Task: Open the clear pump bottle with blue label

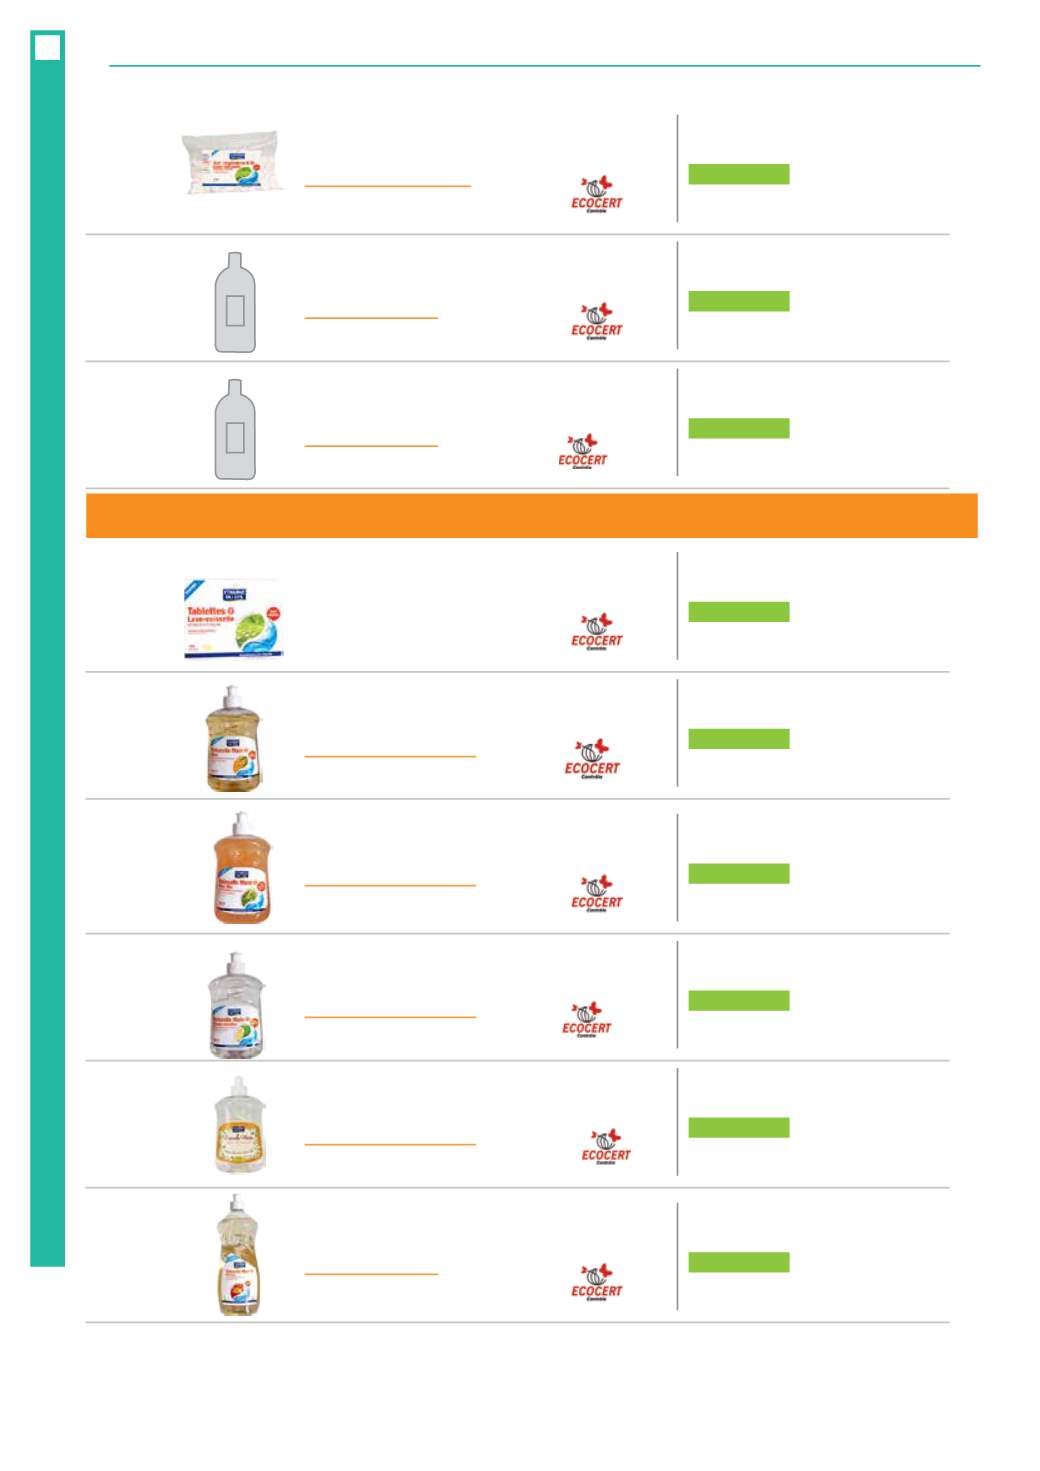Action: tap(237, 1006)
